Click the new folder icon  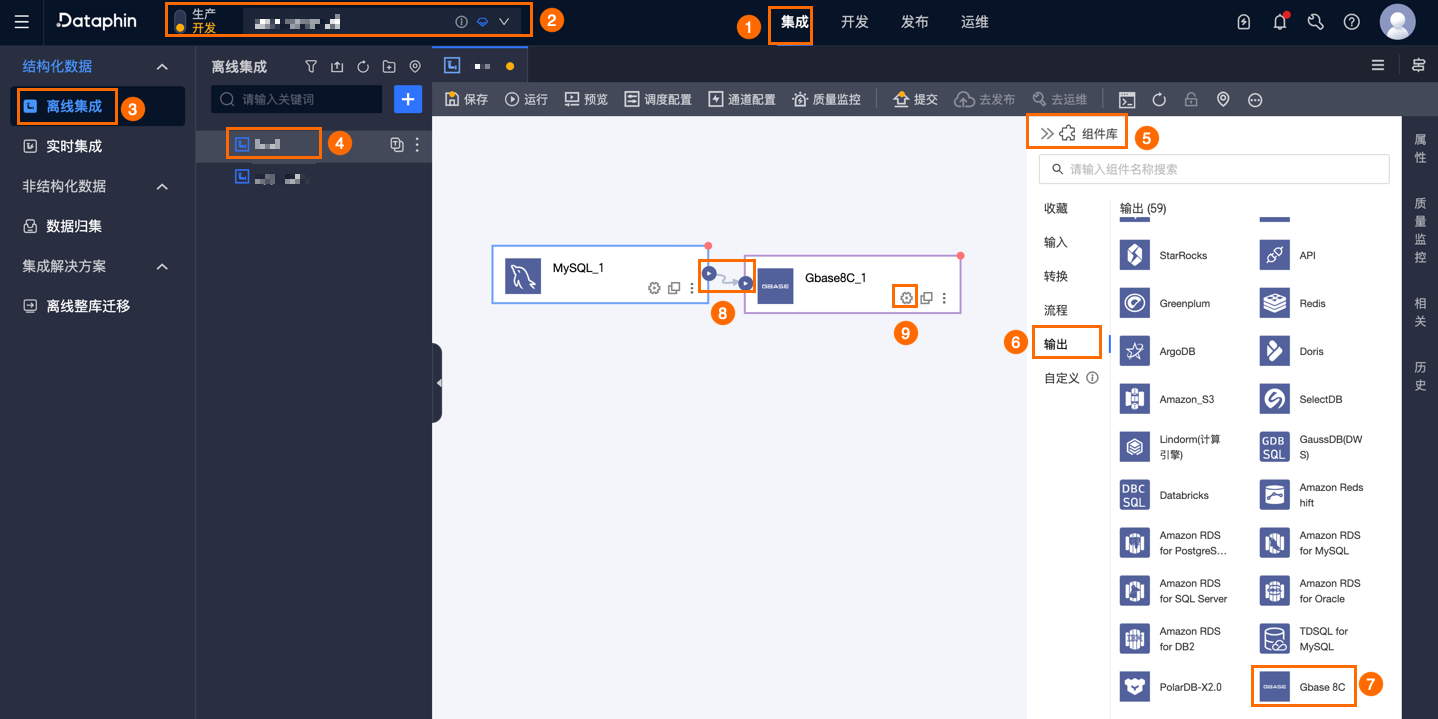[x=389, y=67]
